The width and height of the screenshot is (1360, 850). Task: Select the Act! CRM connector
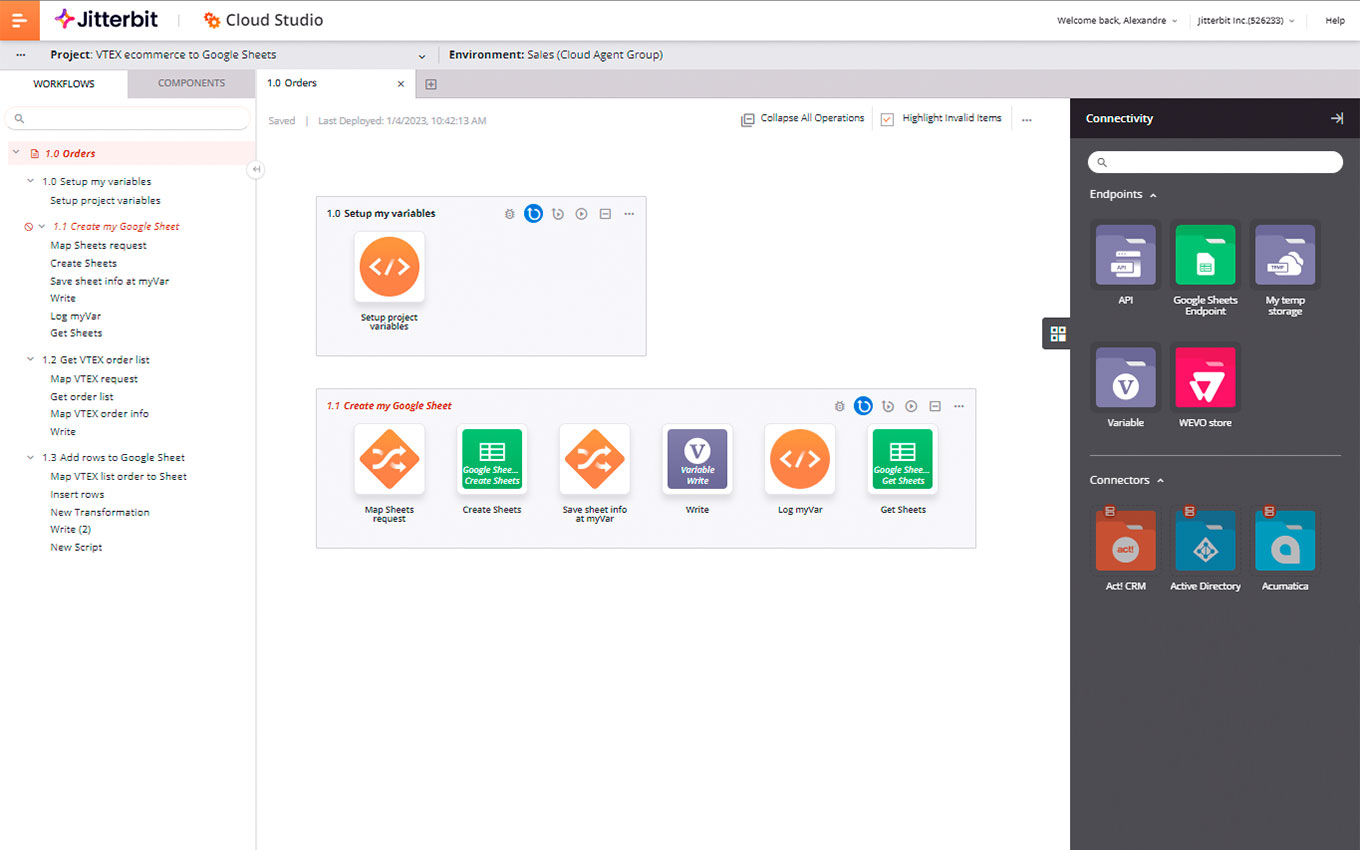(x=1125, y=540)
